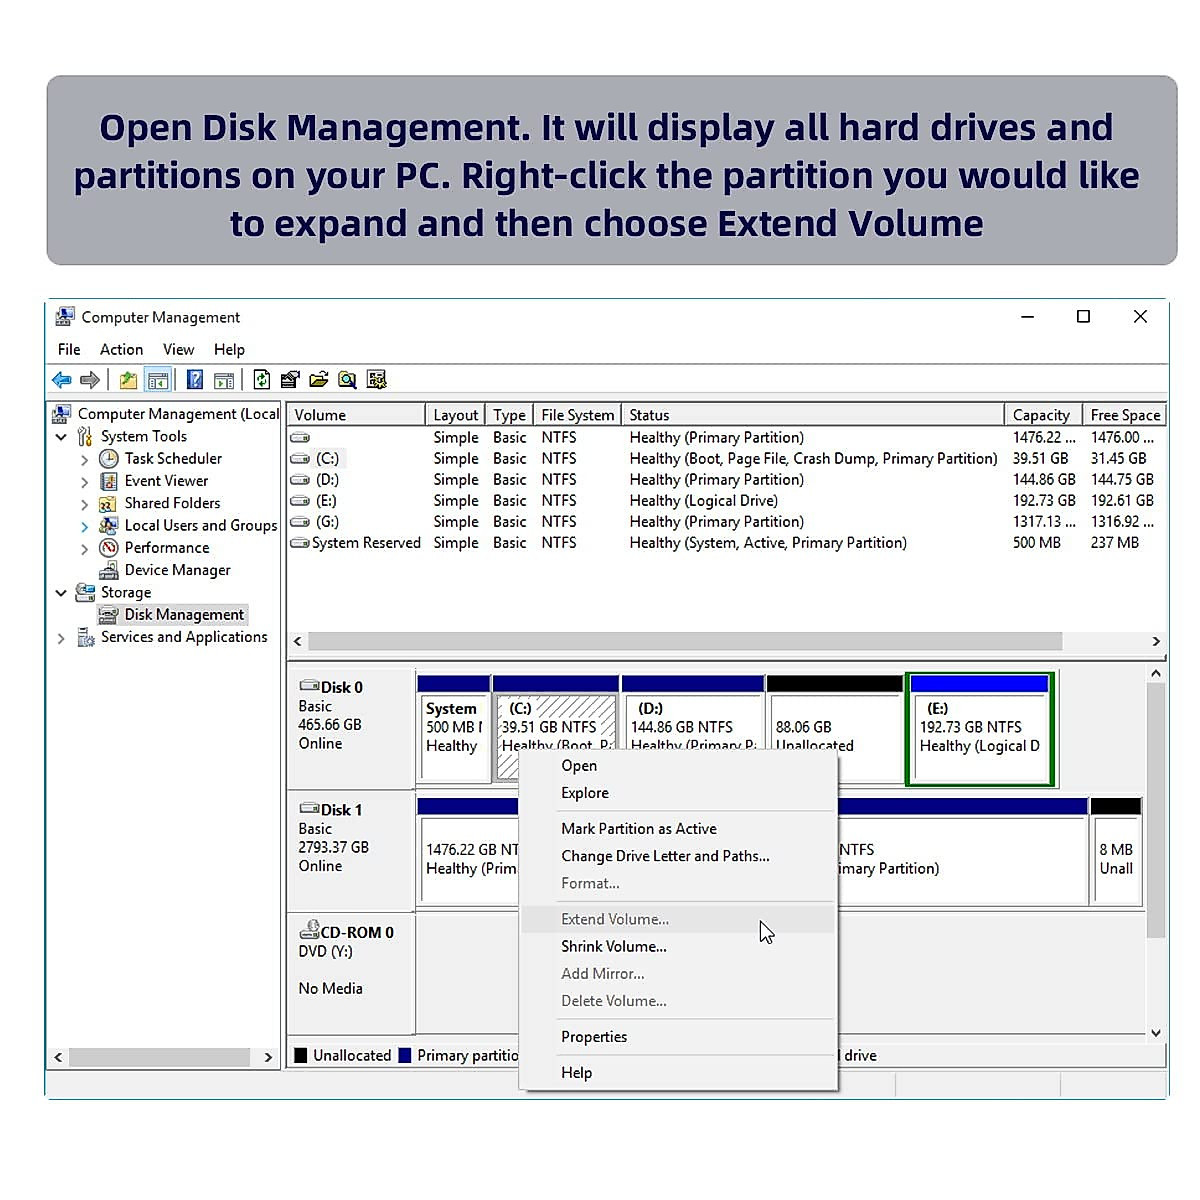Select Change Drive Letter and Paths option

coord(665,856)
